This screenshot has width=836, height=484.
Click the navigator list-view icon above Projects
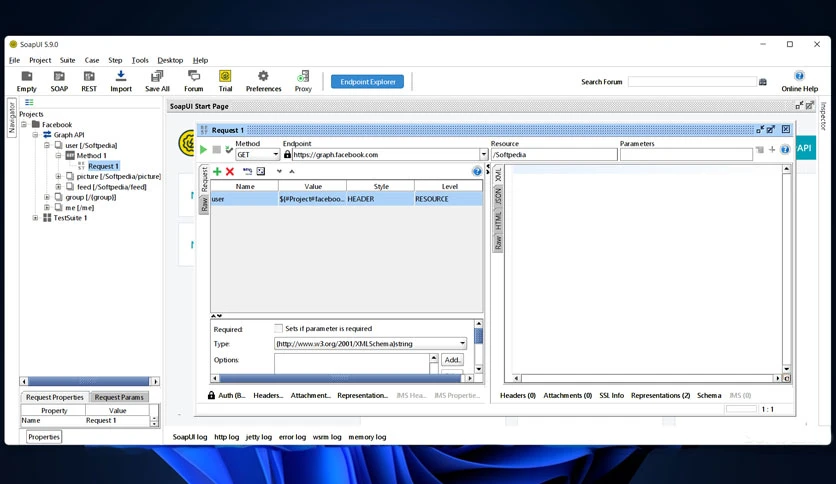pos(29,102)
